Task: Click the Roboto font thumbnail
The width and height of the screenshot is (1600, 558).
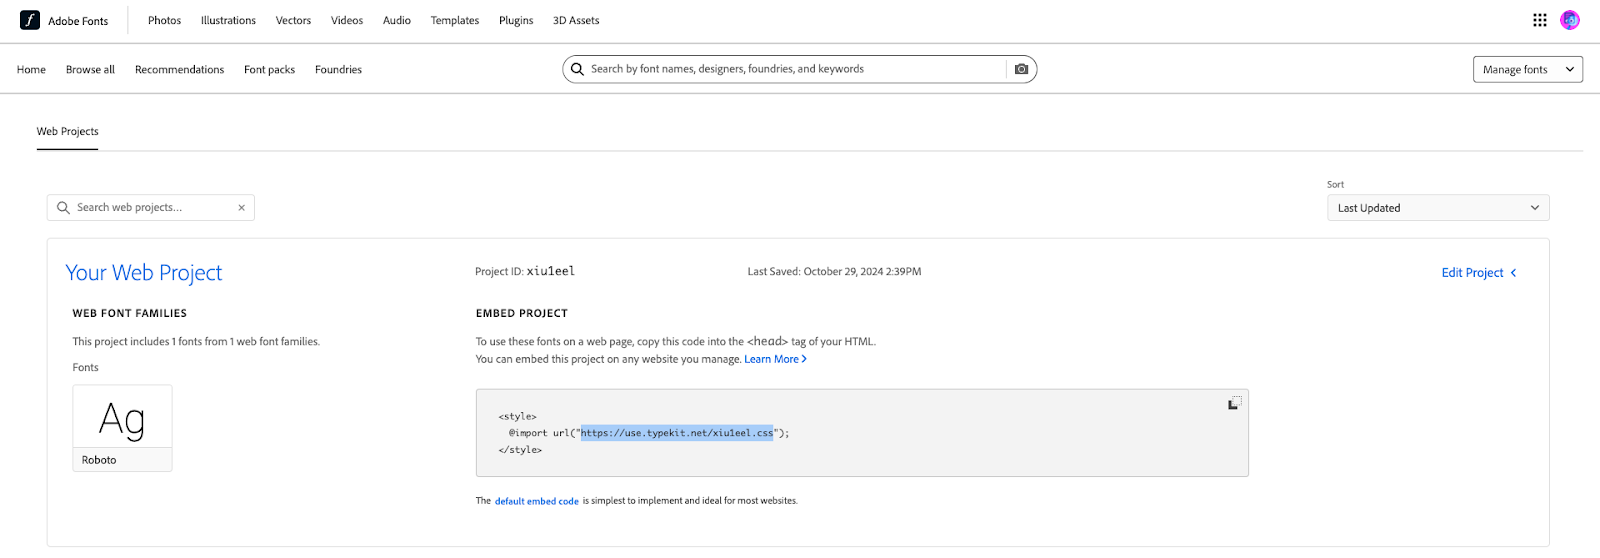Action: point(122,428)
